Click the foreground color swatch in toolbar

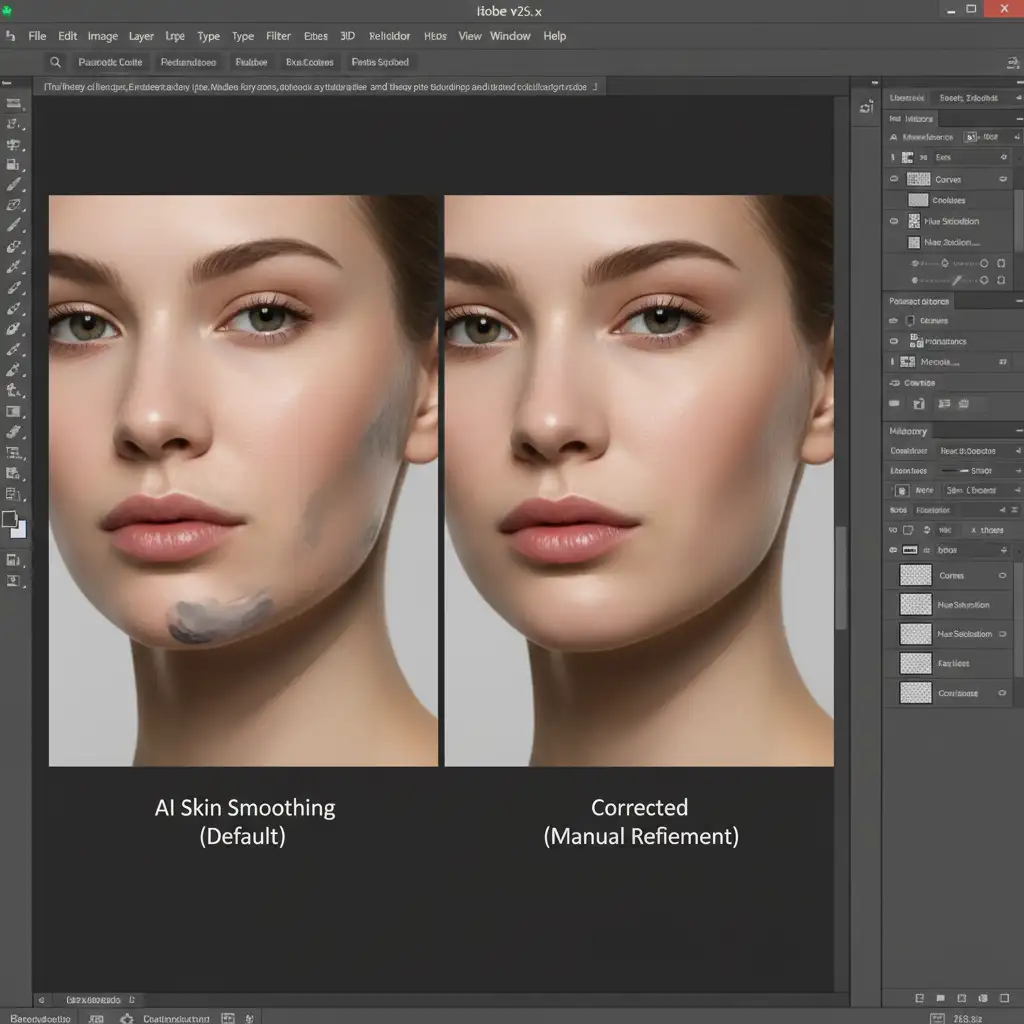click(x=10, y=519)
